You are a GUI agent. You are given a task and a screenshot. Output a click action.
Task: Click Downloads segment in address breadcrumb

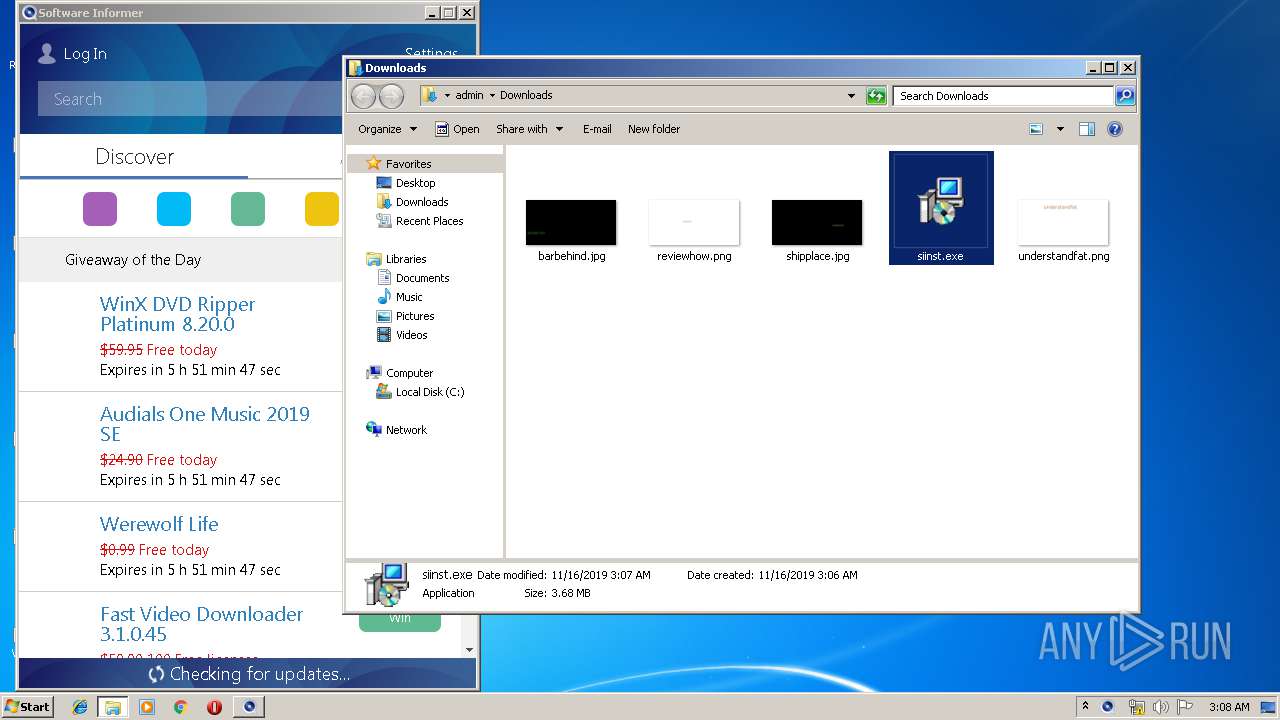526,96
